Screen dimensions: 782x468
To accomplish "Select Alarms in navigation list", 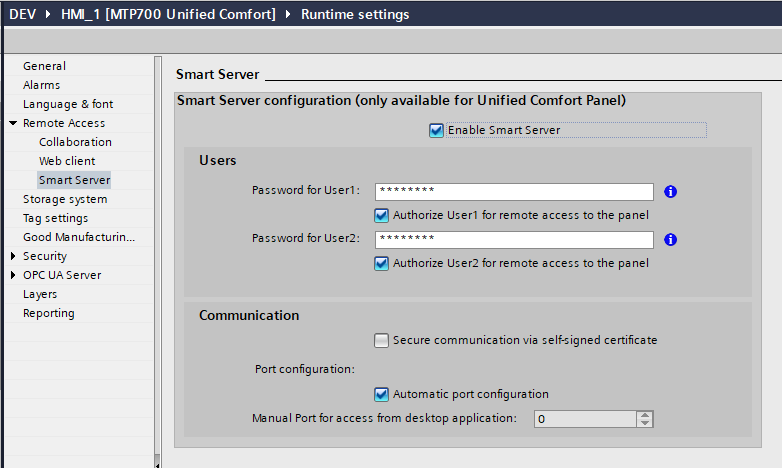I will (x=41, y=85).
